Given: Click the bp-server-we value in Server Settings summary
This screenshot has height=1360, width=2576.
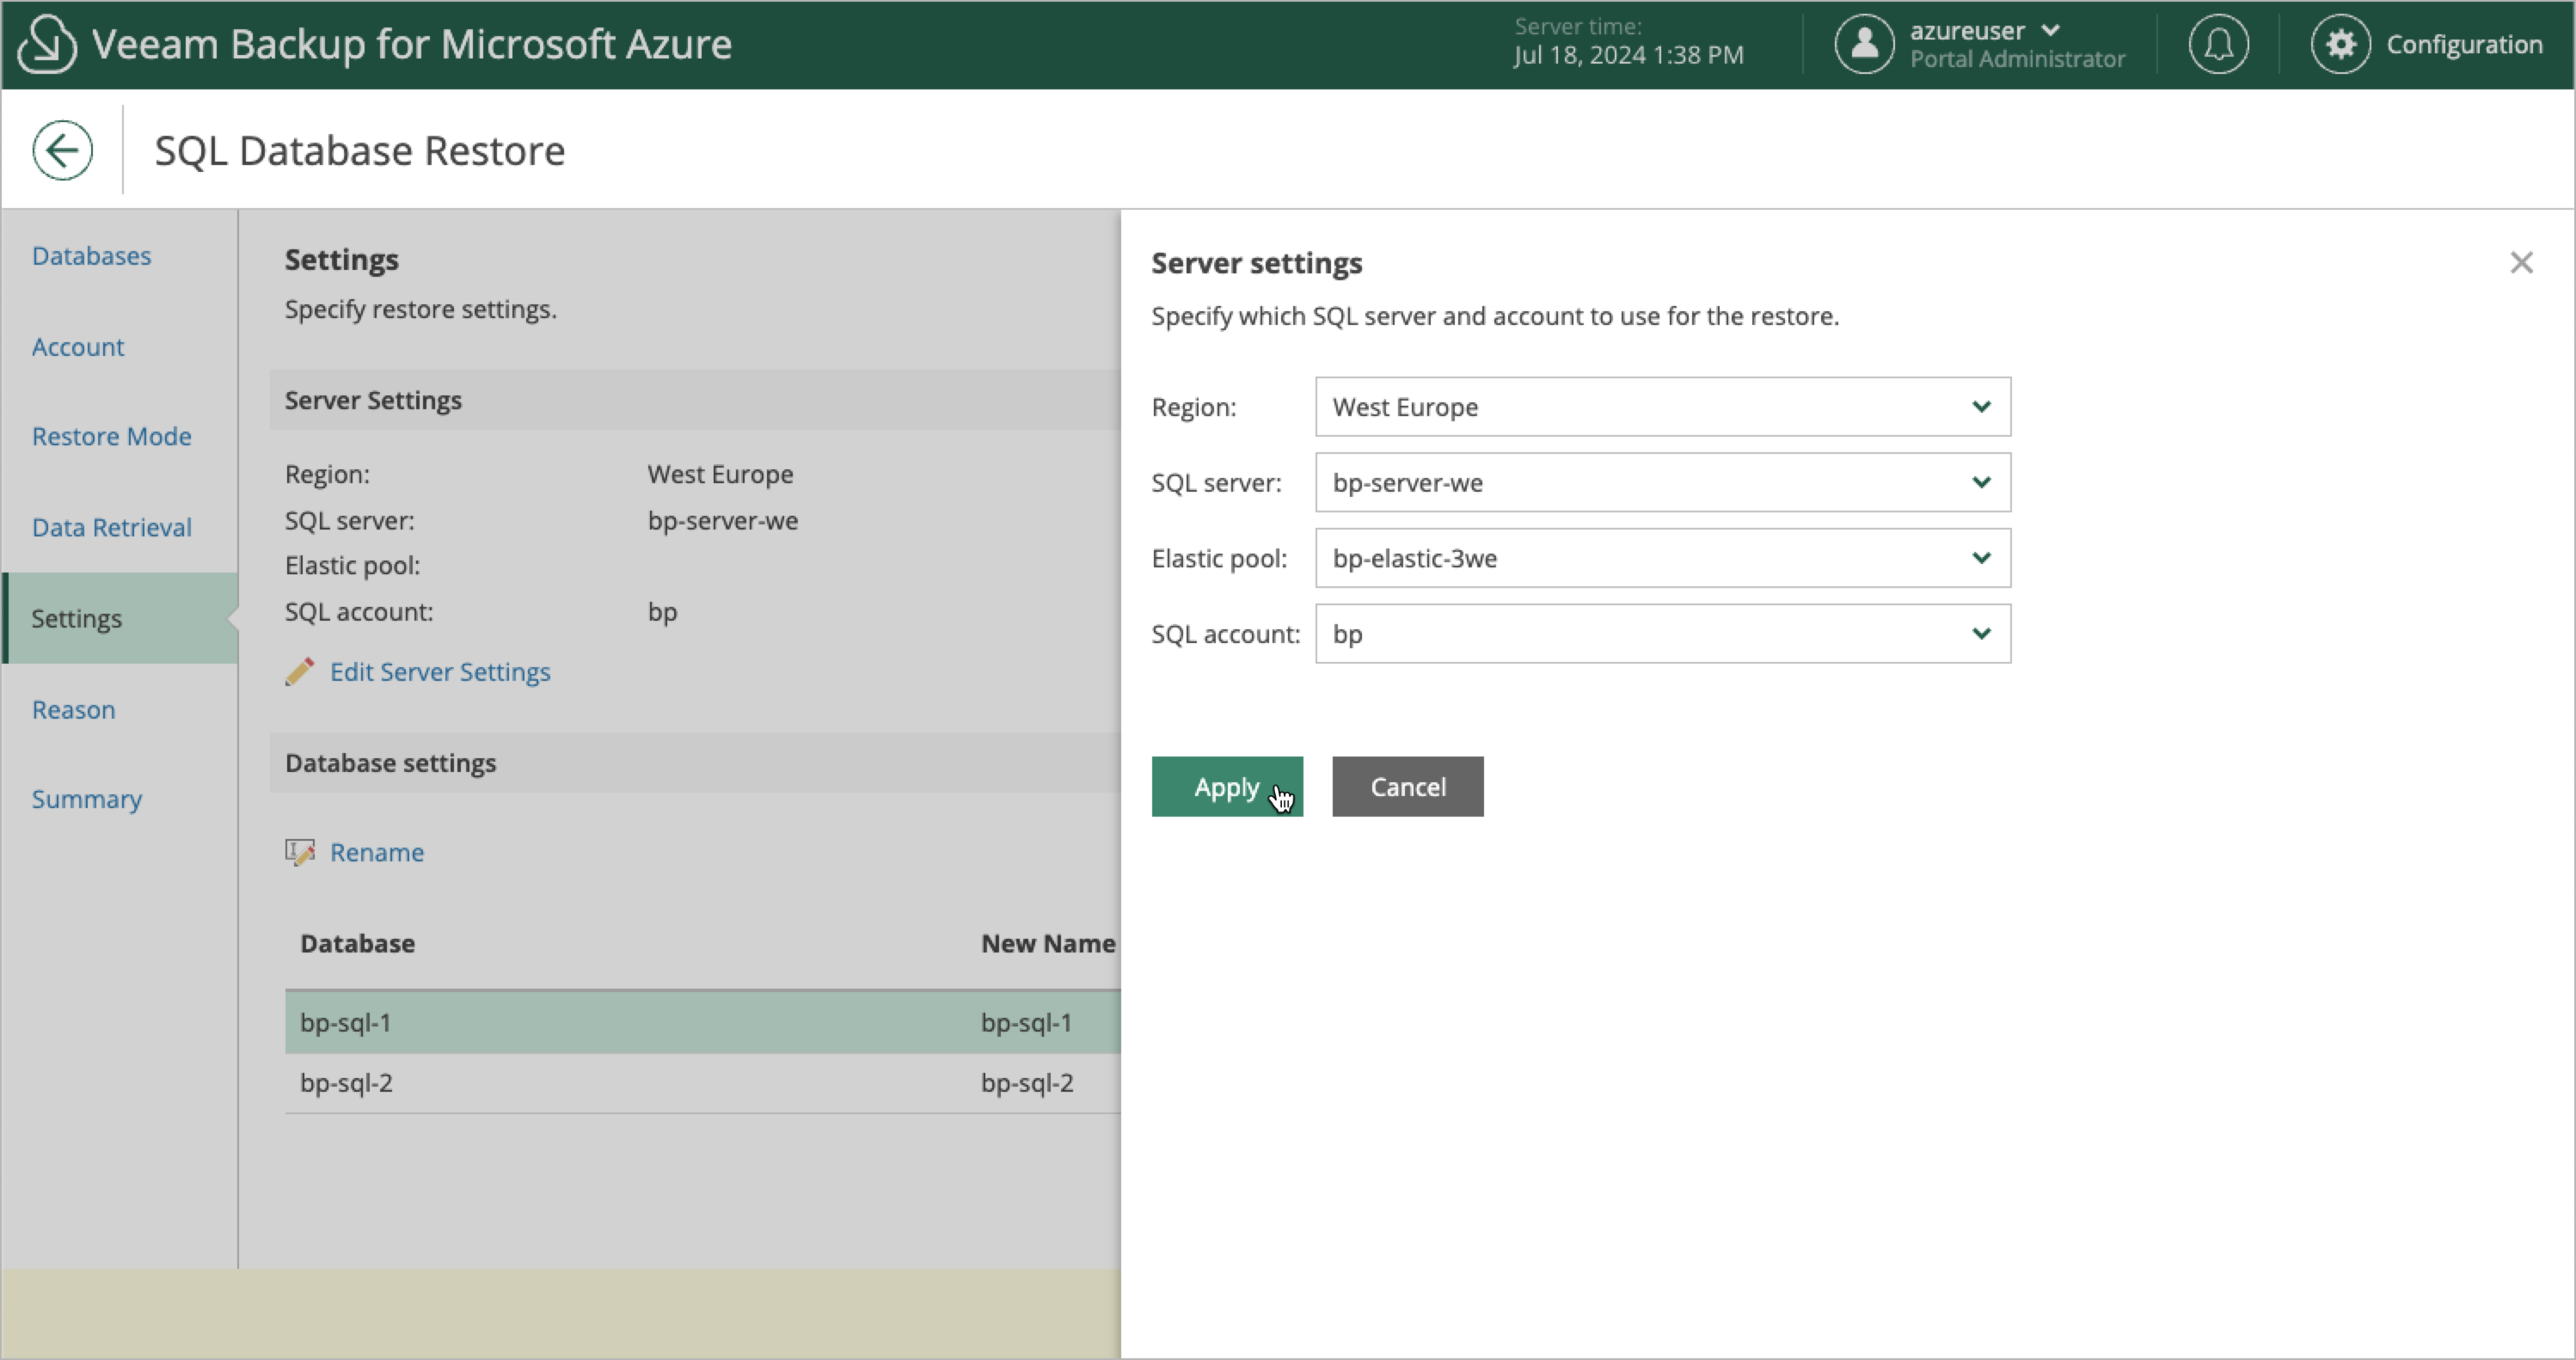Looking at the screenshot, I should (723, 520).
